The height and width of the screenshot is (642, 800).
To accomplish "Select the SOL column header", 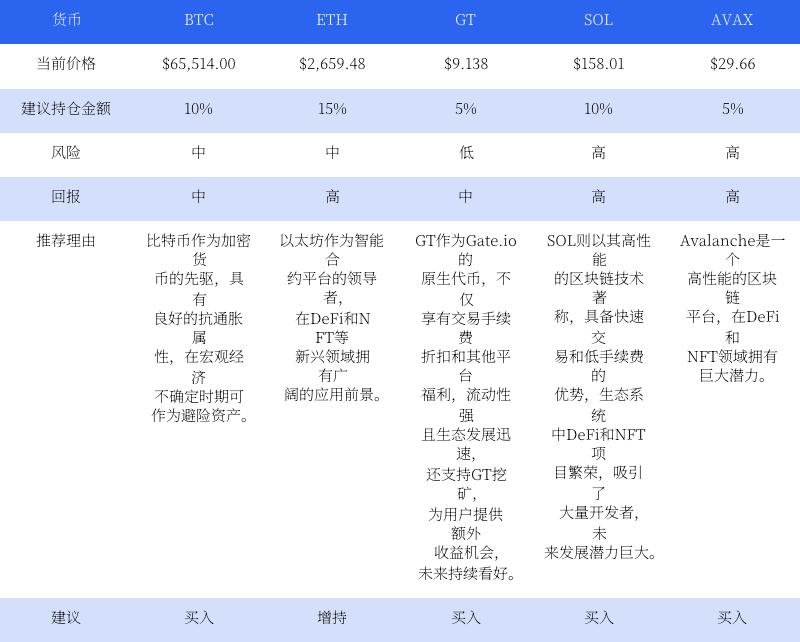I will (599, 20).
